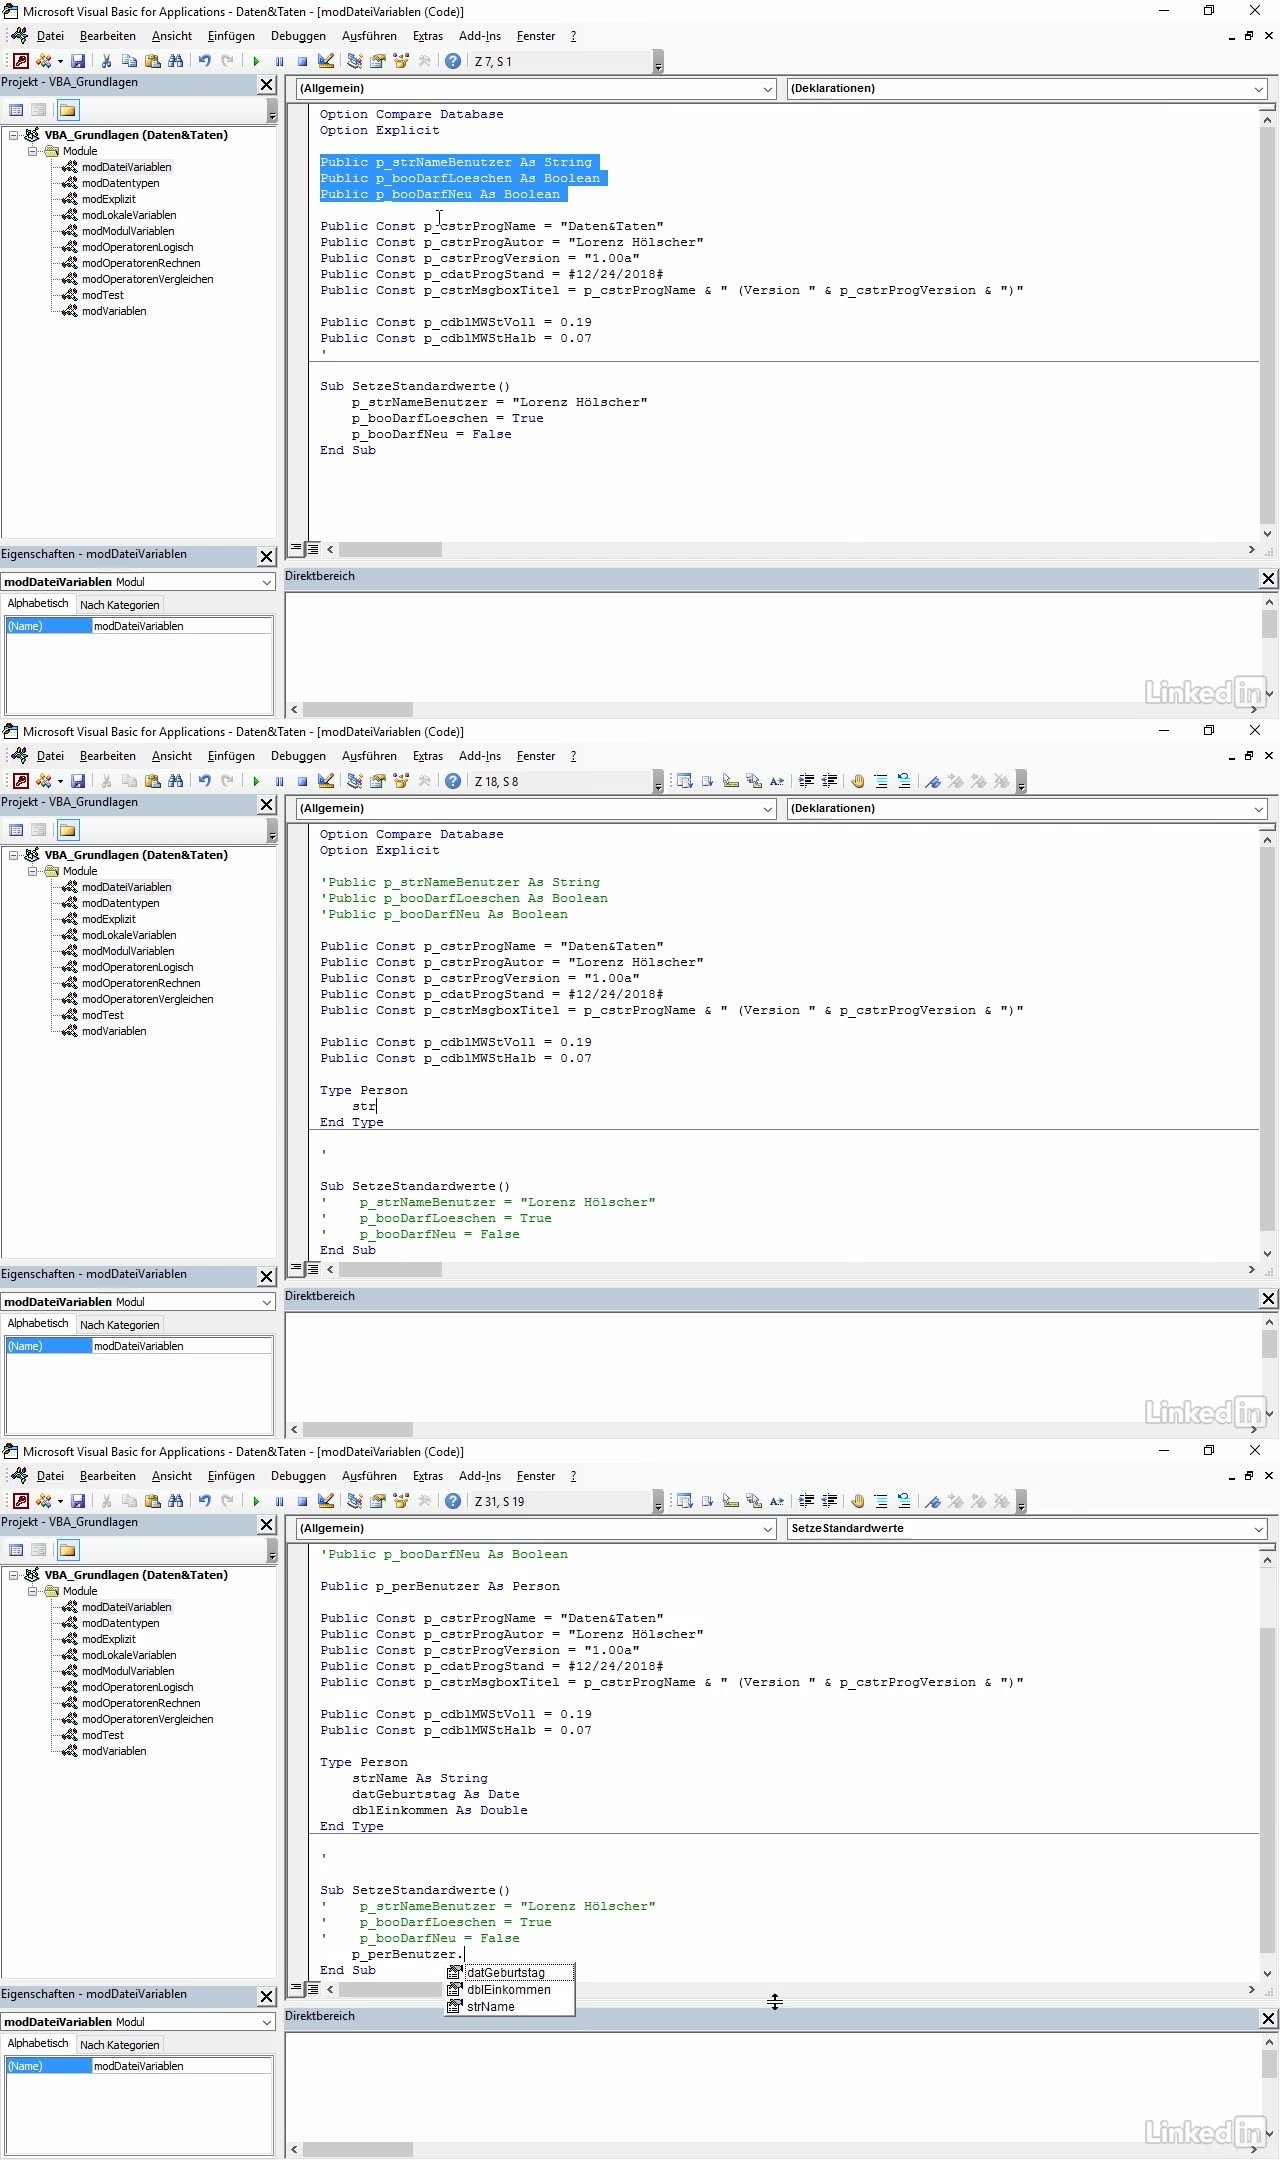Click help question mark icon beside Z 18, S 8
Screen dimensions: 1280x2160
(453, 781)
